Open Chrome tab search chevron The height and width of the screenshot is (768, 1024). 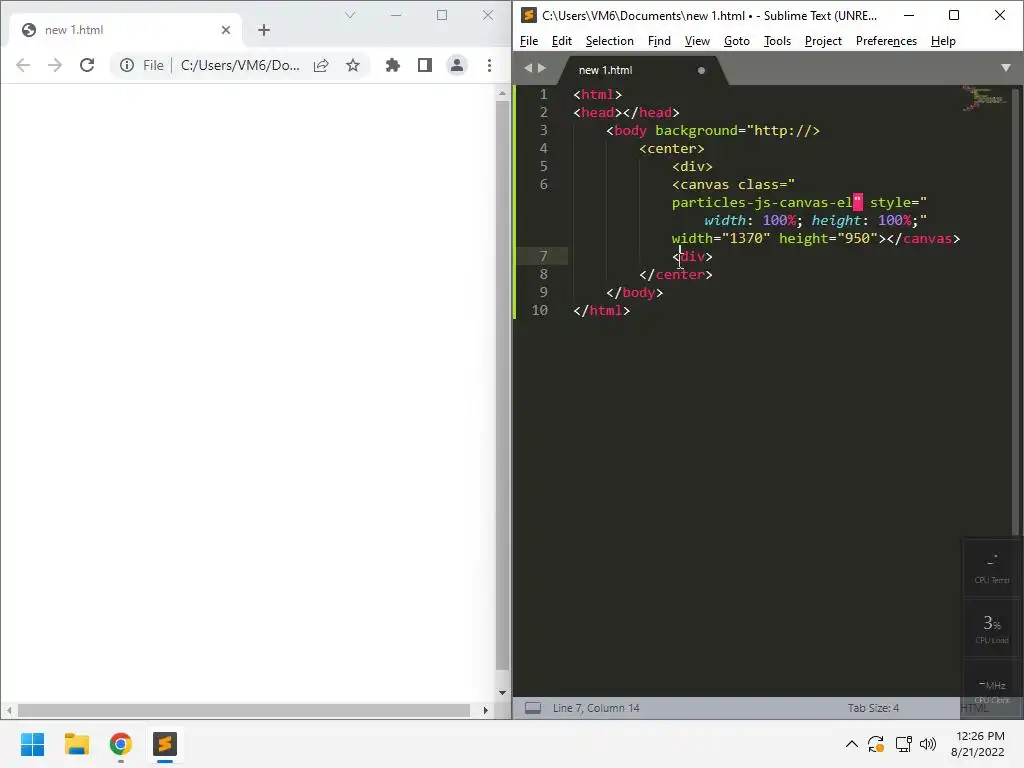pos(350,15)
